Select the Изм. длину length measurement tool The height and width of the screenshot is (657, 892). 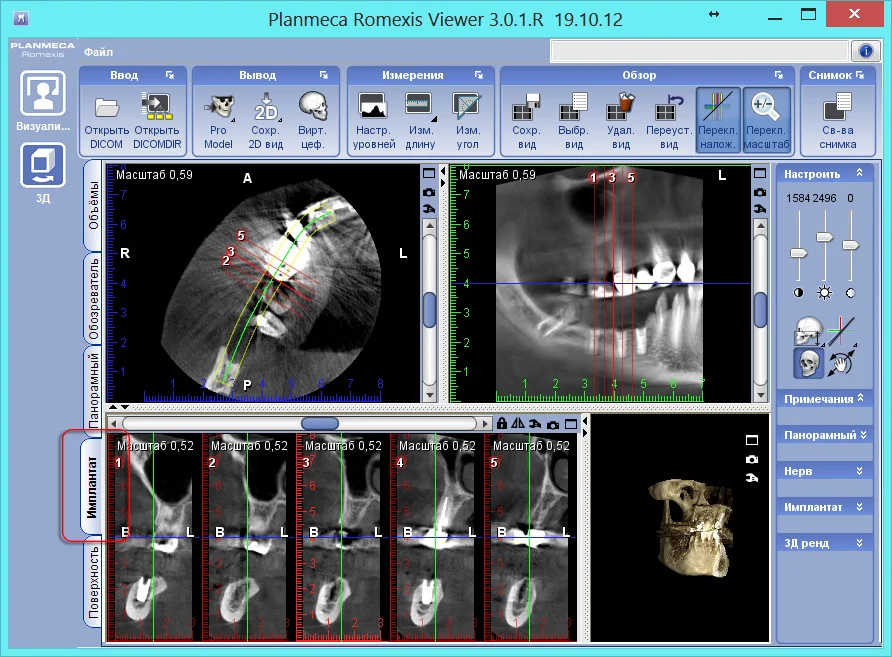click(417, 106)
